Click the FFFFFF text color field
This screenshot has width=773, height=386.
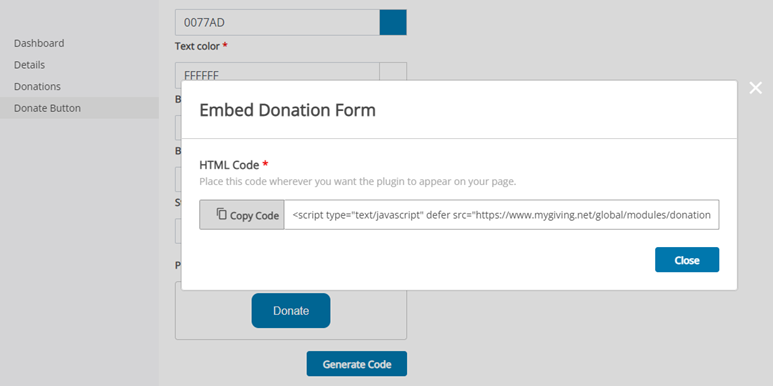click(277, 72)
